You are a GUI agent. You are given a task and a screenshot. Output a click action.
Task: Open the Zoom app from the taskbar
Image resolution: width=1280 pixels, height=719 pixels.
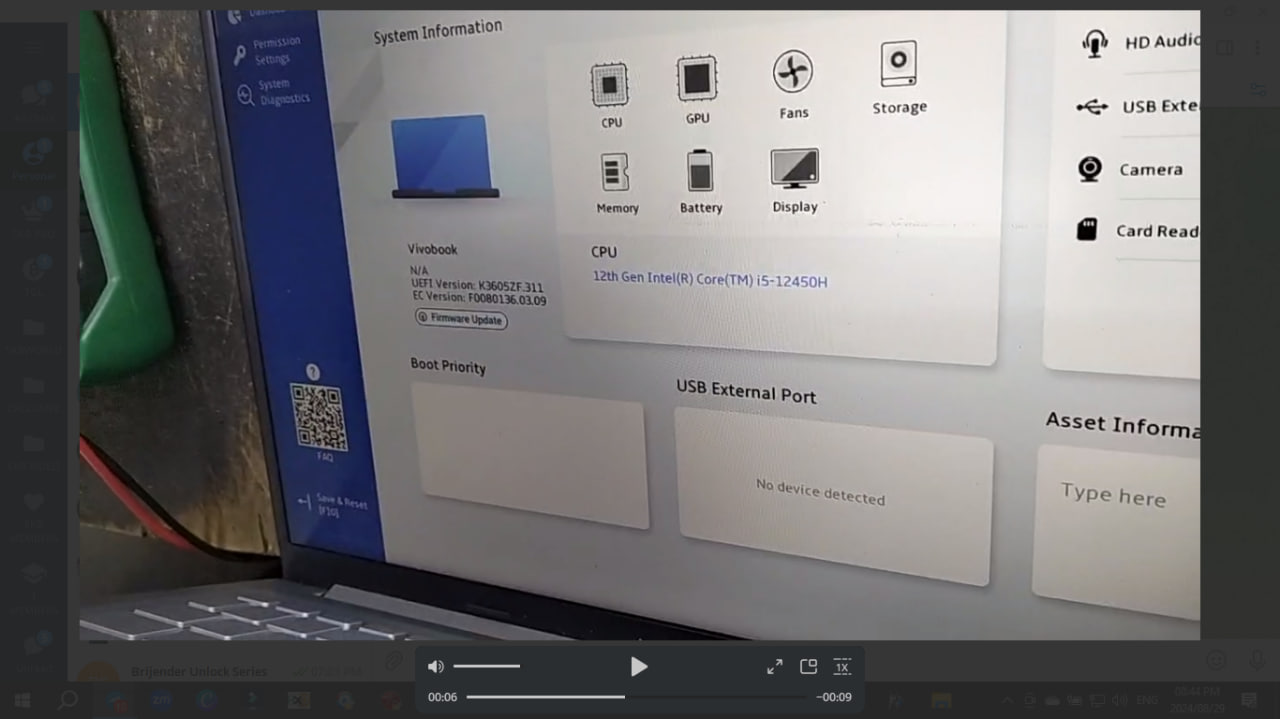tap(161, 700)
